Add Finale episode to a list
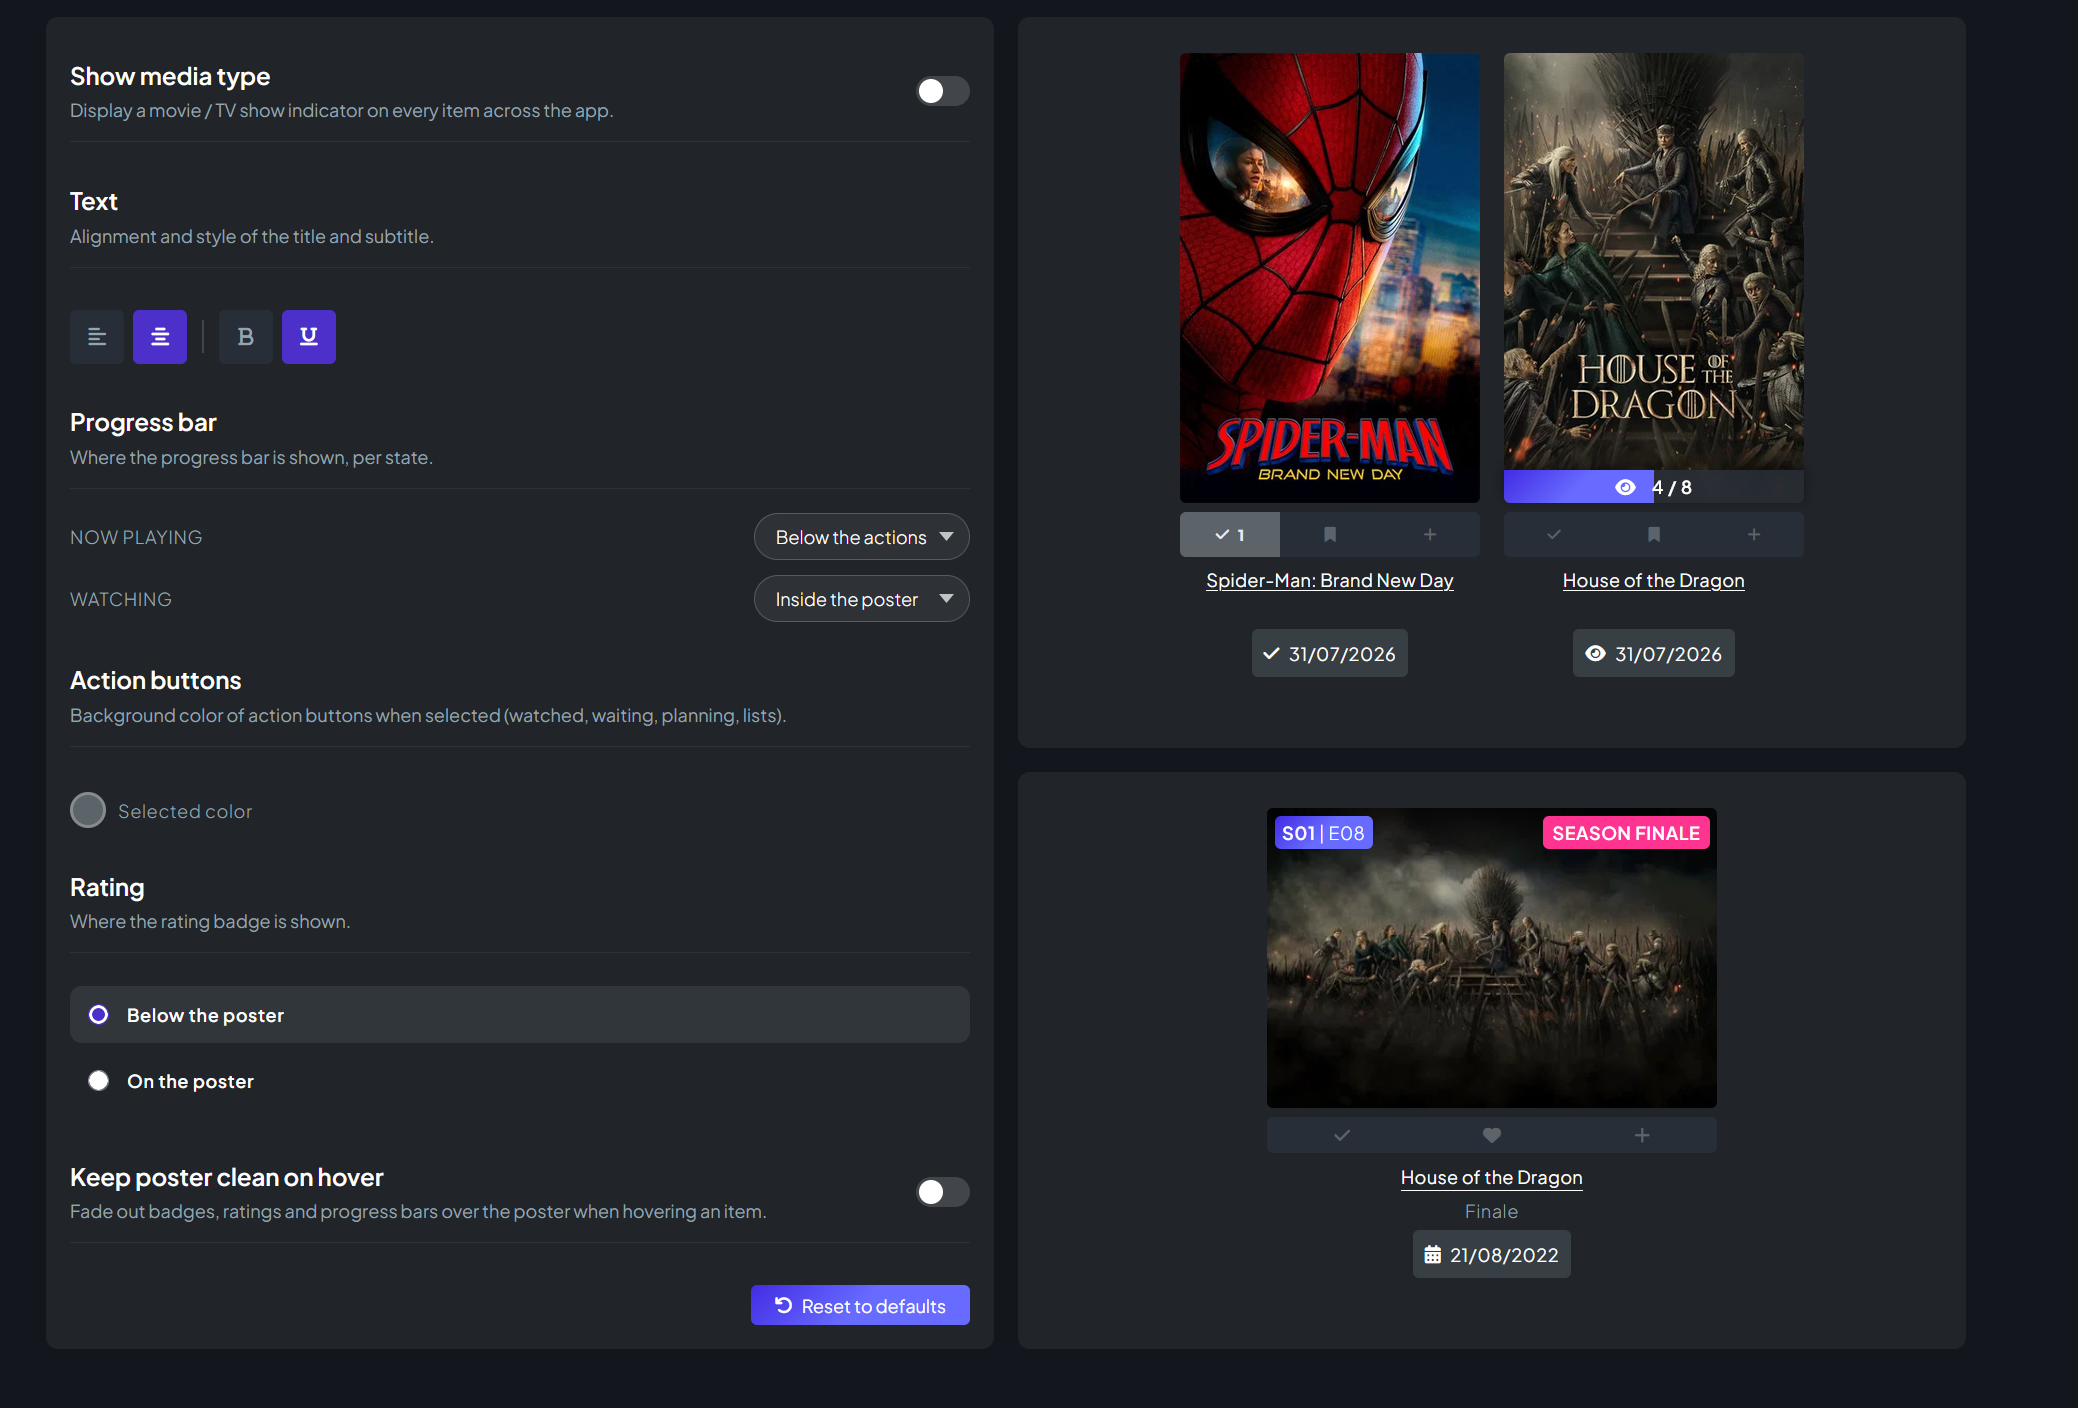 coord(1642,1135)
